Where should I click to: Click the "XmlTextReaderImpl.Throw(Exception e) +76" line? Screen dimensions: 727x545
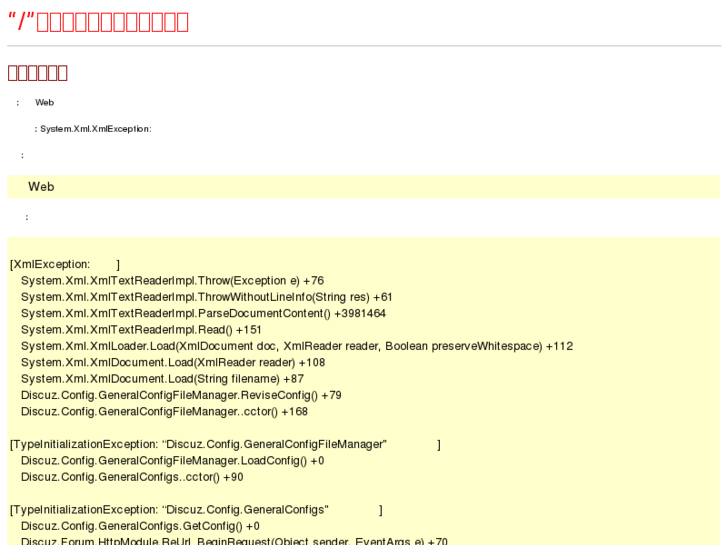pos(172,281)
